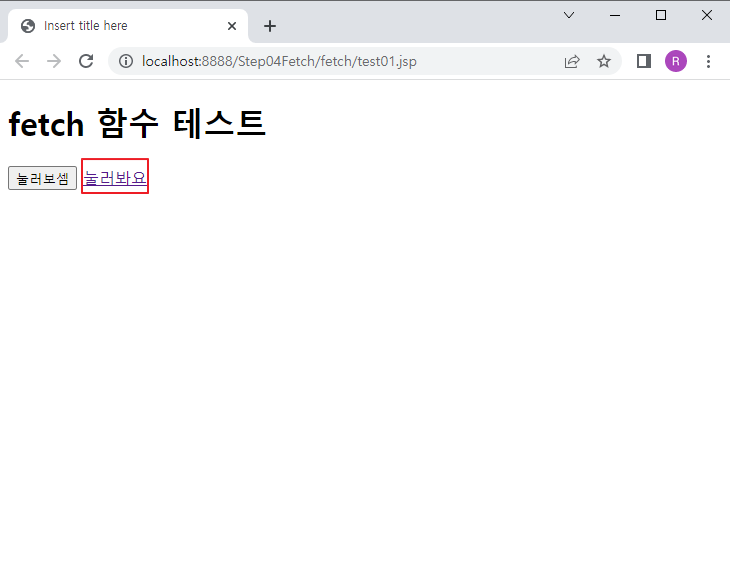Click the 눌러보셈 button
The height and width of the screenshot is (569, 730).
tap(42, 178)
